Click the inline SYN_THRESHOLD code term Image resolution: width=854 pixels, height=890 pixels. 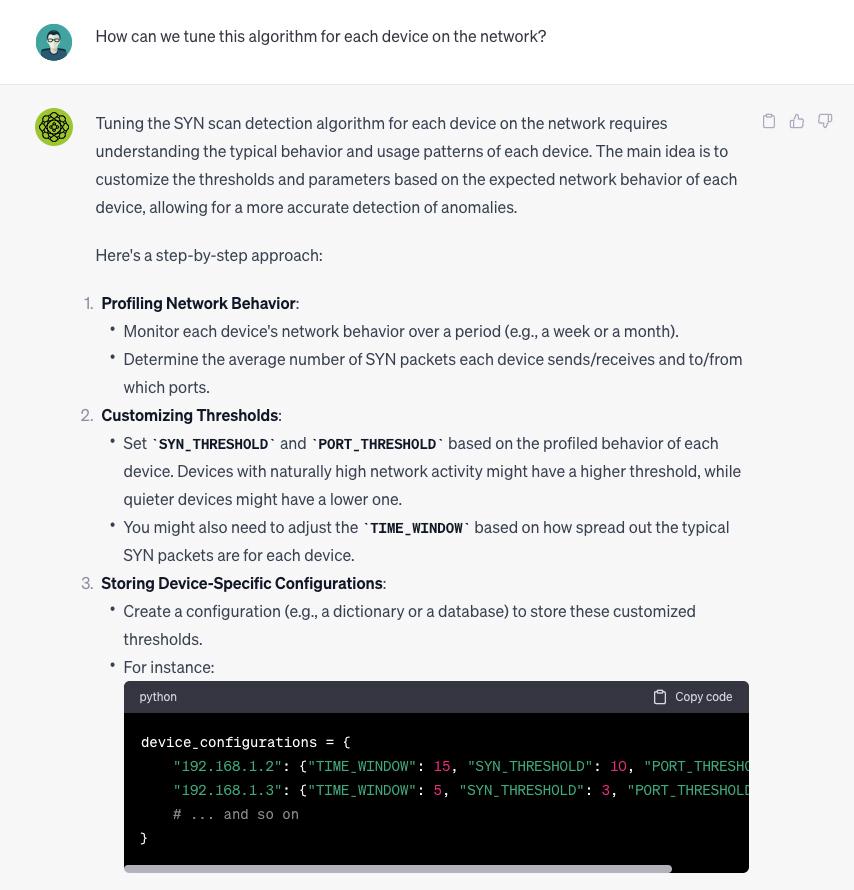(213, 444)
